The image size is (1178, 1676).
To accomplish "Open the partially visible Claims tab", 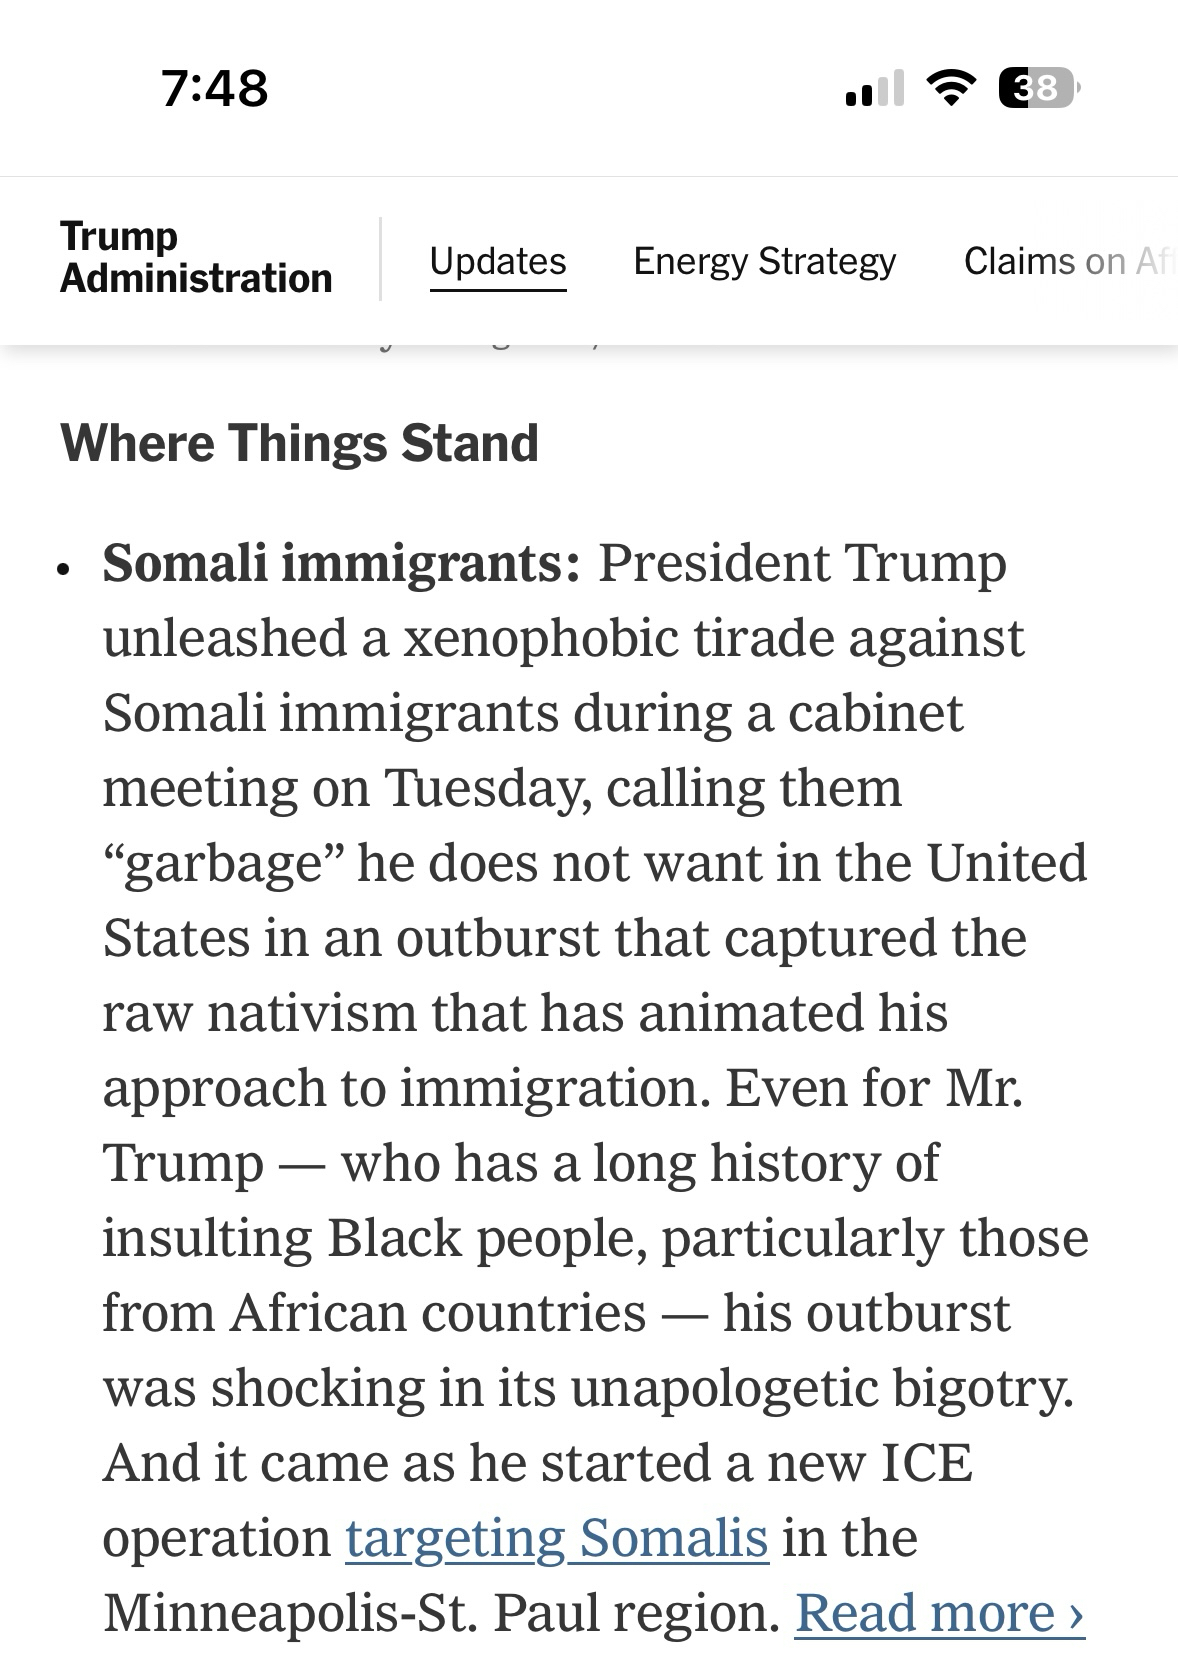I will coord(1066,261).
